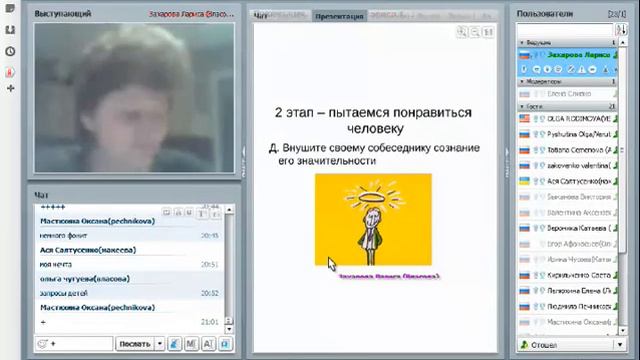The image size is (640, 360).
Task: Open the Послать button dropdown arrow
Action: click(x=160, y=344)
